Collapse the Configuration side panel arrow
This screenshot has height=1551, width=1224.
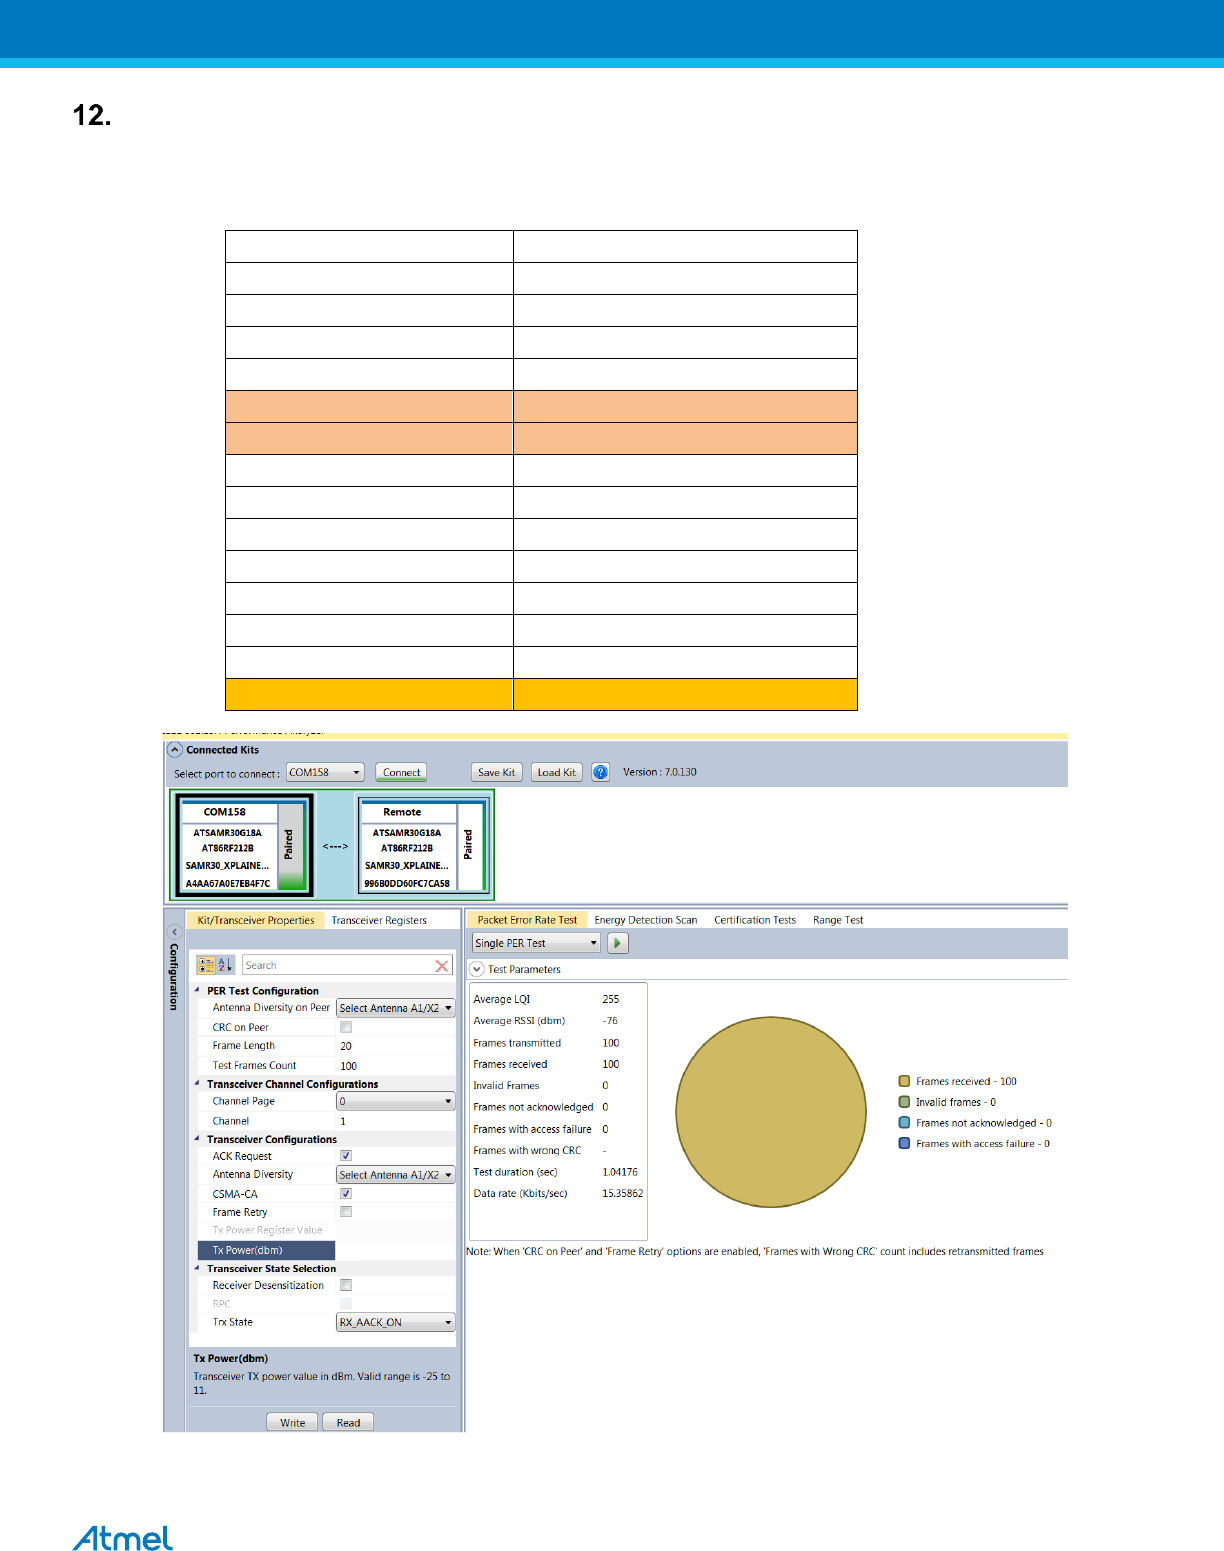(174, 932)
